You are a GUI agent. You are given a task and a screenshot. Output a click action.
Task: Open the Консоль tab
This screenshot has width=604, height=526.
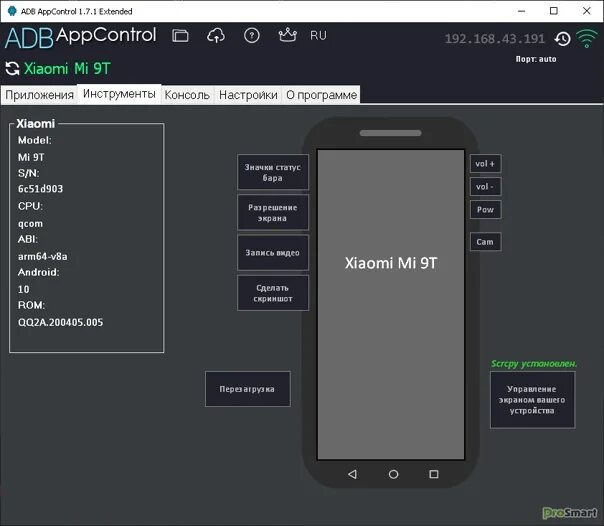(187, 95)
